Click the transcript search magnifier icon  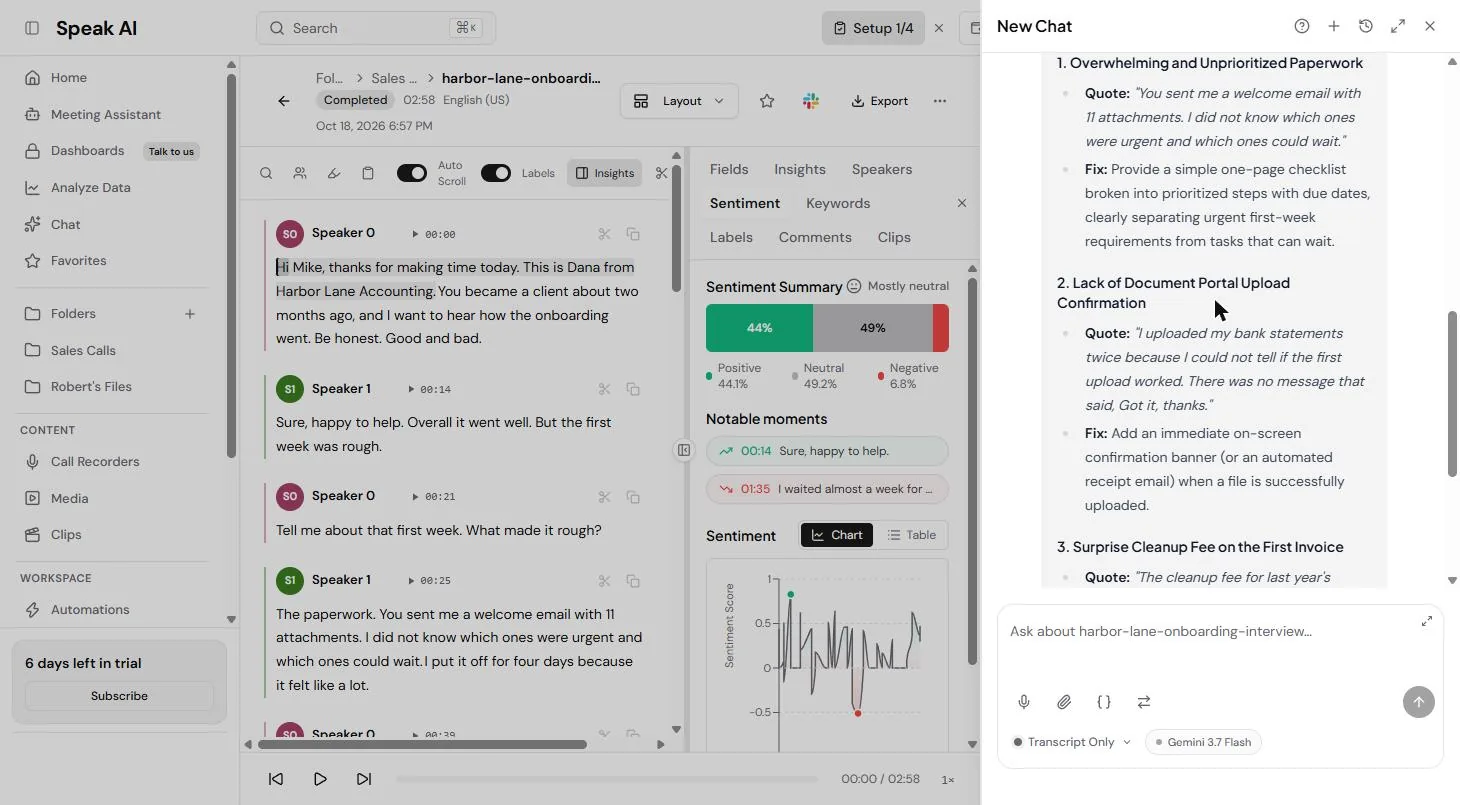[x=266, y=173]
